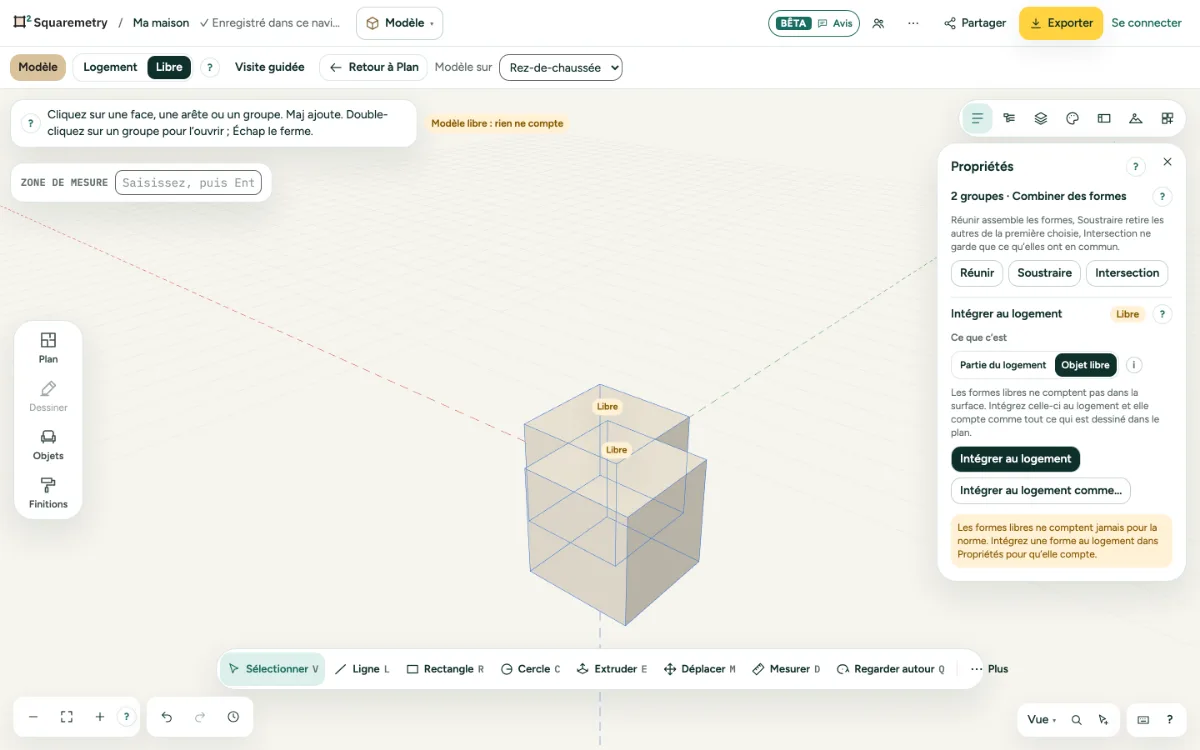Focus the Zone de mesure input field
This screenshot has height=750, width=1200.
point(188,183)
